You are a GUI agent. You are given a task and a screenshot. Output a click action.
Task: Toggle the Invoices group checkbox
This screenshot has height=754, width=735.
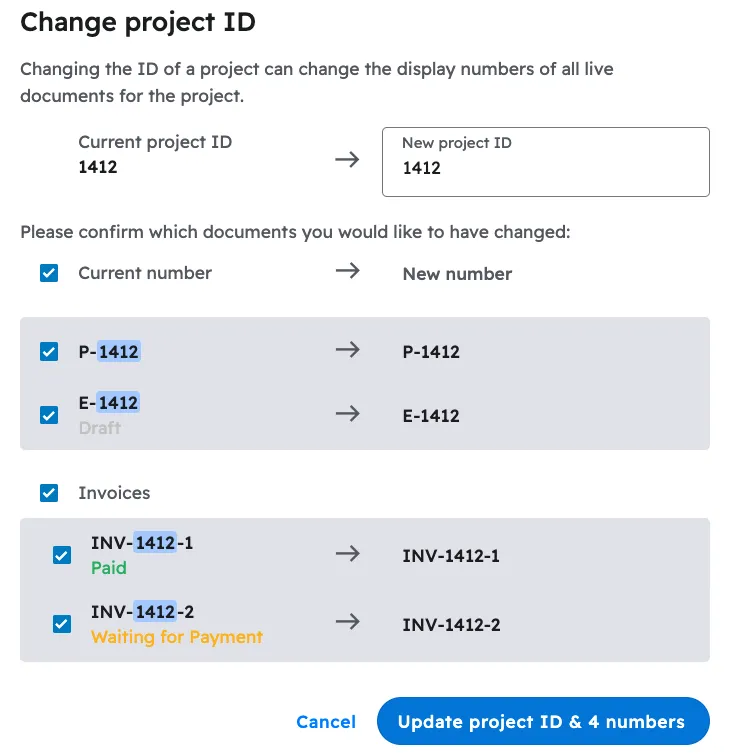pyautogui.click(x=49, y=493)
